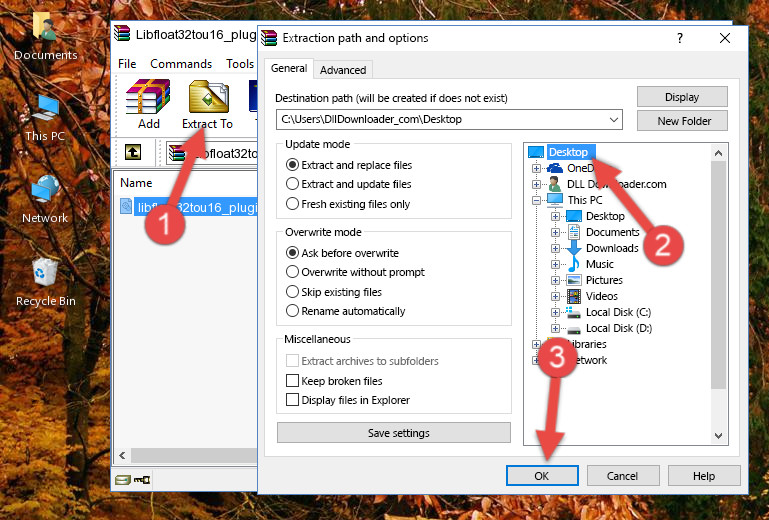
Task: Click the Add archive toolbar icon in WinRAR
Action: 148,104
